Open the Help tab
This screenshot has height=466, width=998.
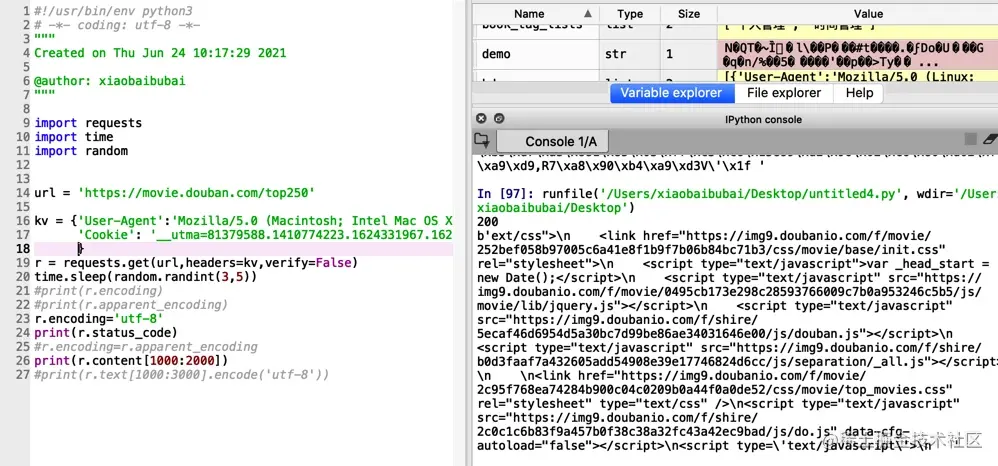[x=859, y=93]
